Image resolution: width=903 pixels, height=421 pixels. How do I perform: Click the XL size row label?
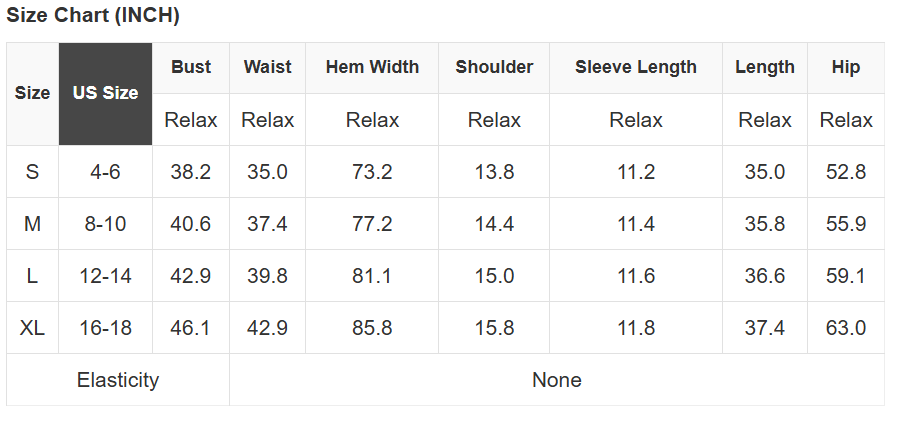coord(32,328)
